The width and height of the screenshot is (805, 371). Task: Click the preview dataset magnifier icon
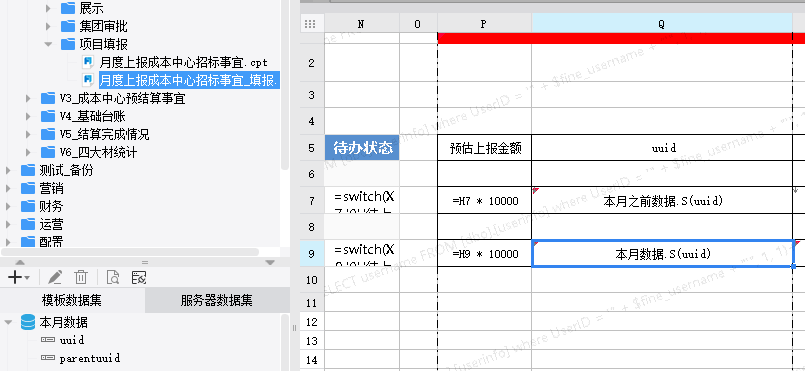coord(113,278)
